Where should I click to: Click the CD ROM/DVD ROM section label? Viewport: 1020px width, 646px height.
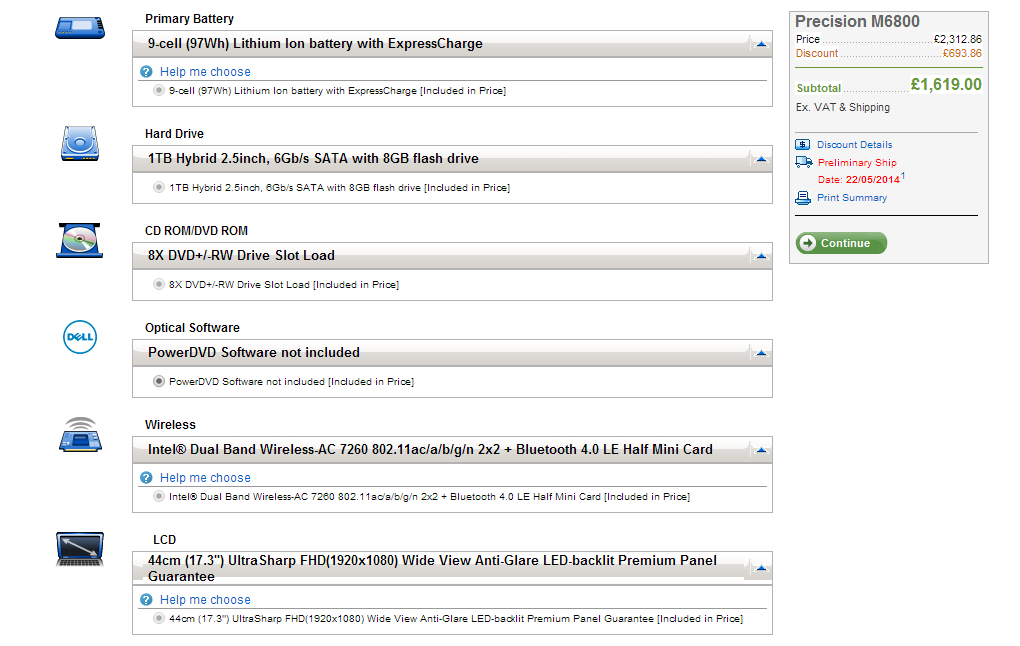pyautogui.click(x=196, y=231)
